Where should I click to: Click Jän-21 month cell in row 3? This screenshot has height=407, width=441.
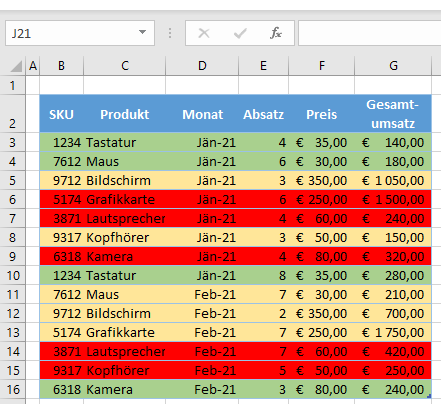pyautogui.click(x=202, y=142)
